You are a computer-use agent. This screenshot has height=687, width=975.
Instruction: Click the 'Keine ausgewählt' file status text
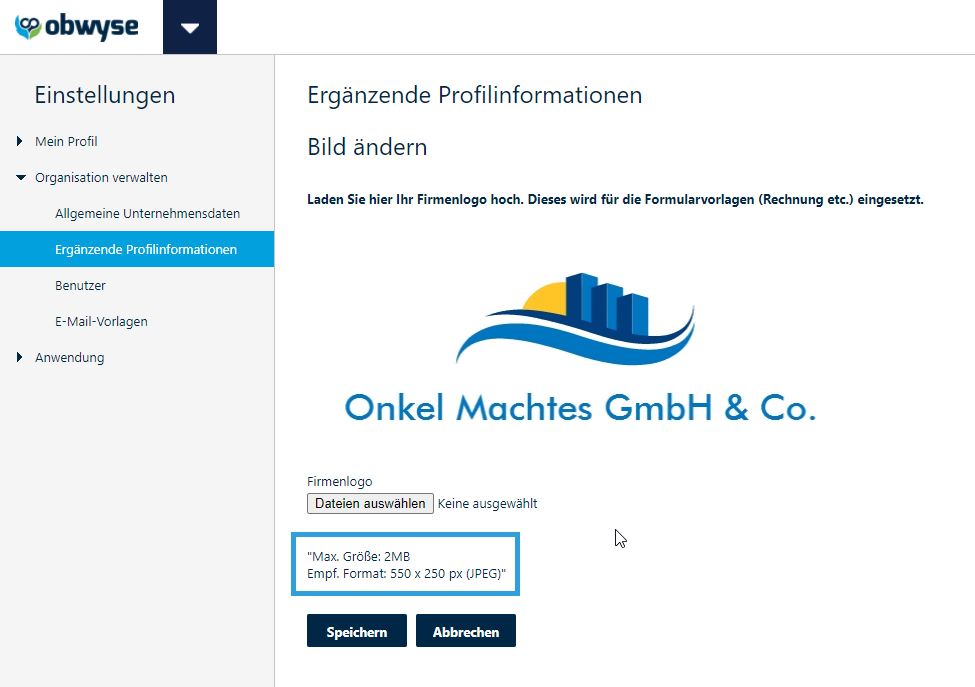[x=488, y=504]
